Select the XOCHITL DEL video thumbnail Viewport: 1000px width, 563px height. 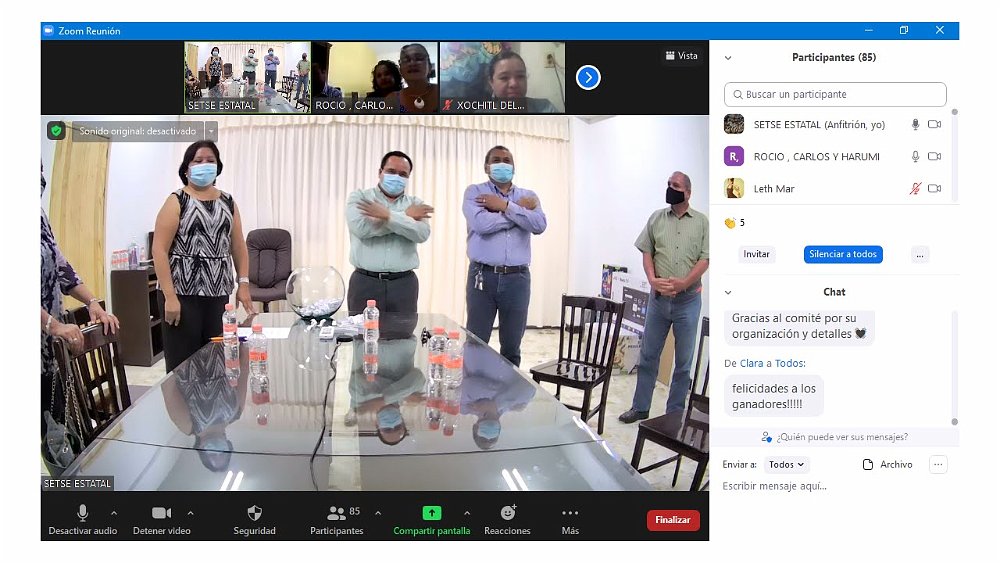pyautogui.click(x=502, y=77)
